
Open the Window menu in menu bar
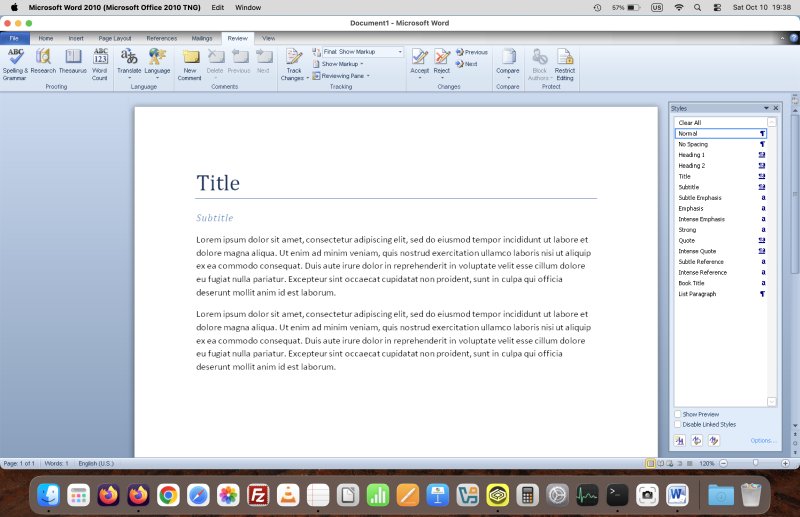pyautogui.click(x=248, y=8)
